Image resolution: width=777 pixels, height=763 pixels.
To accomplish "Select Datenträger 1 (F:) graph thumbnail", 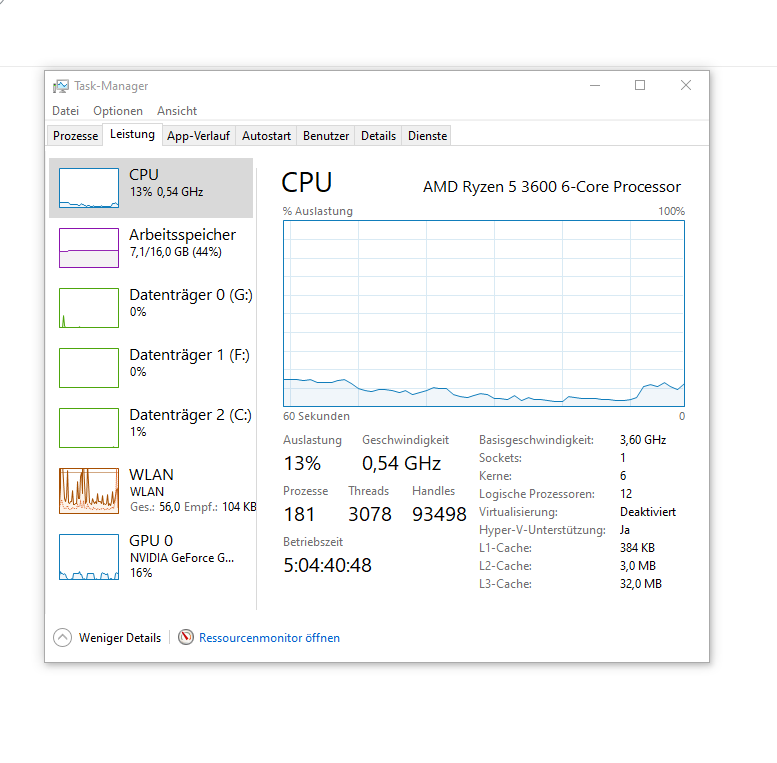I will pos(89,368).
